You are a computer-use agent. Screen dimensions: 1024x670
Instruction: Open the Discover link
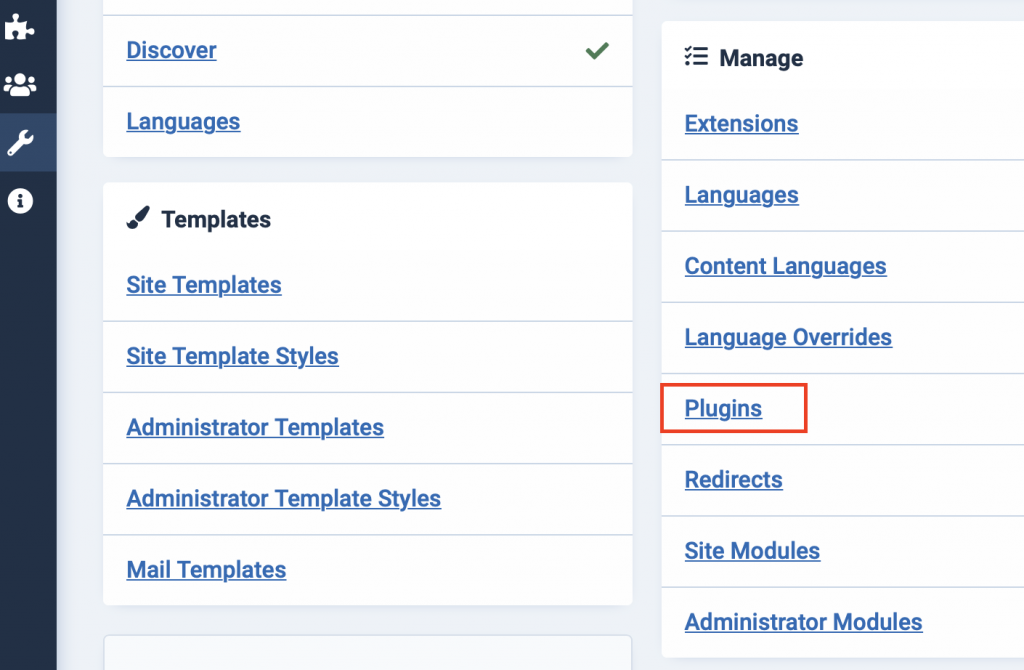[171, 50]
